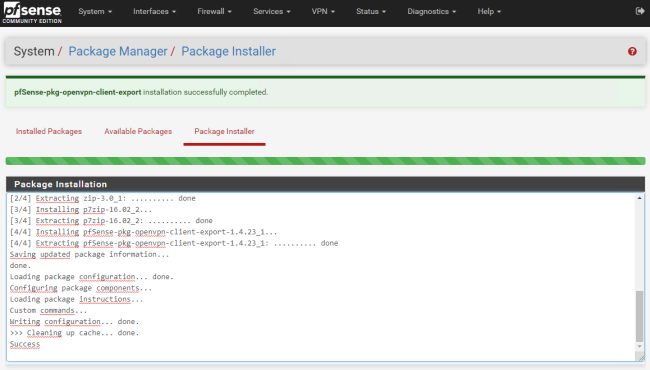Open the Help dropdown menu
The height and width of the screenshot is (370, 650).
tap(489, 12)
